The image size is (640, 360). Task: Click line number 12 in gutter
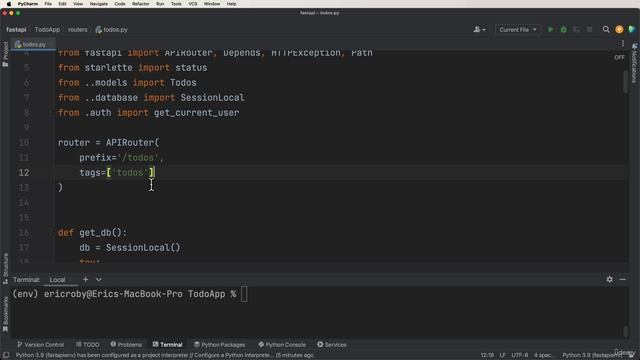pyautogui.click(x=24, y=173)
